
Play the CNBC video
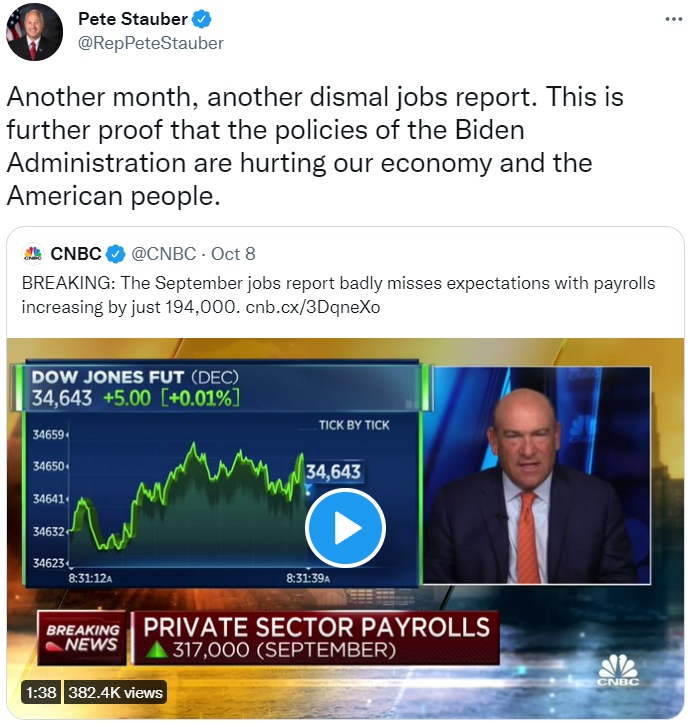pos(345,527)
